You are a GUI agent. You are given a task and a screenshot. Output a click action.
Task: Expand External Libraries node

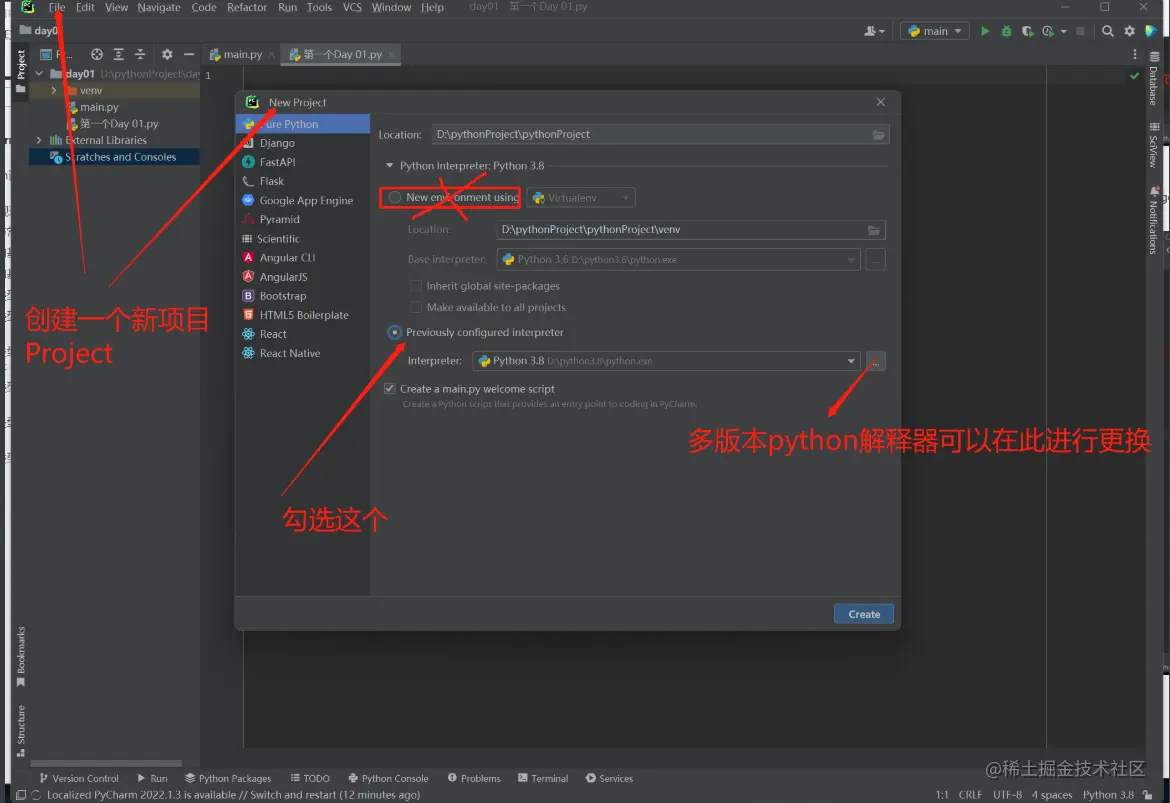[39, 140]
